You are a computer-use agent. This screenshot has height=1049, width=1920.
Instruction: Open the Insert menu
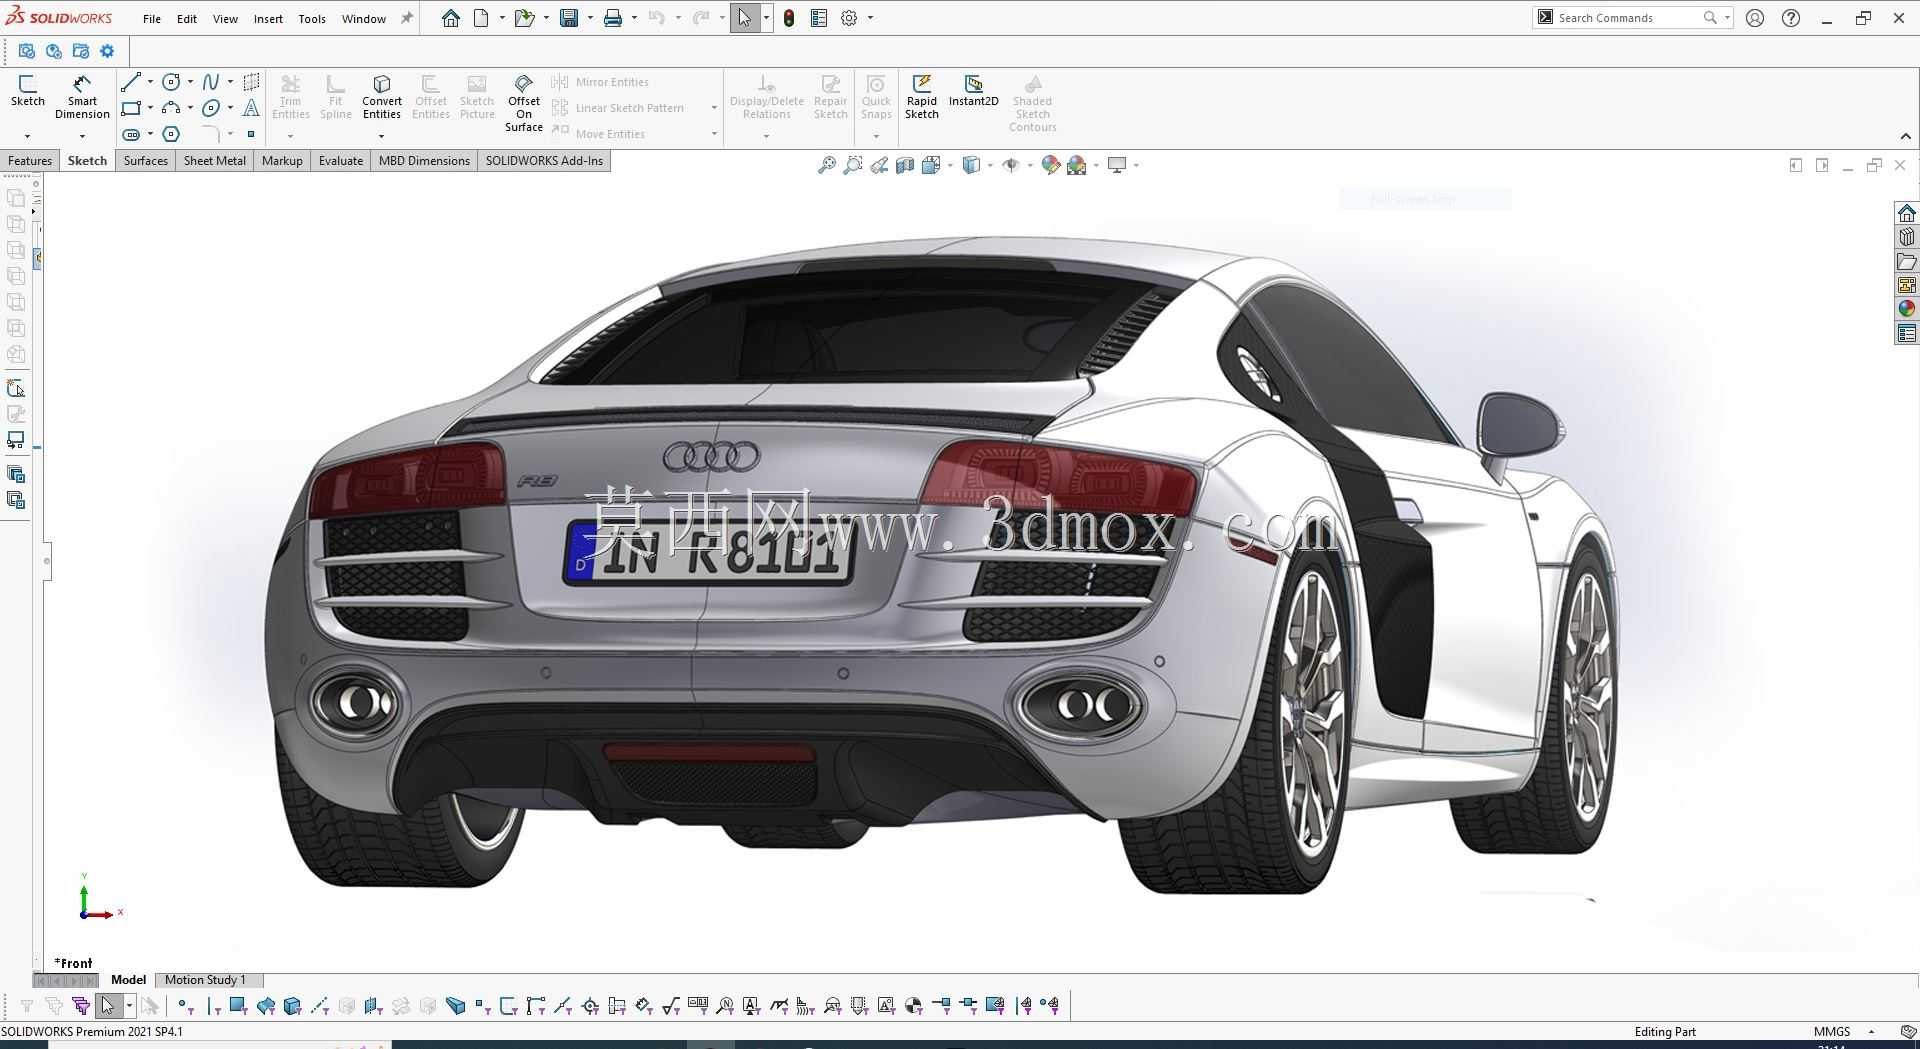(x=268, y=19)
